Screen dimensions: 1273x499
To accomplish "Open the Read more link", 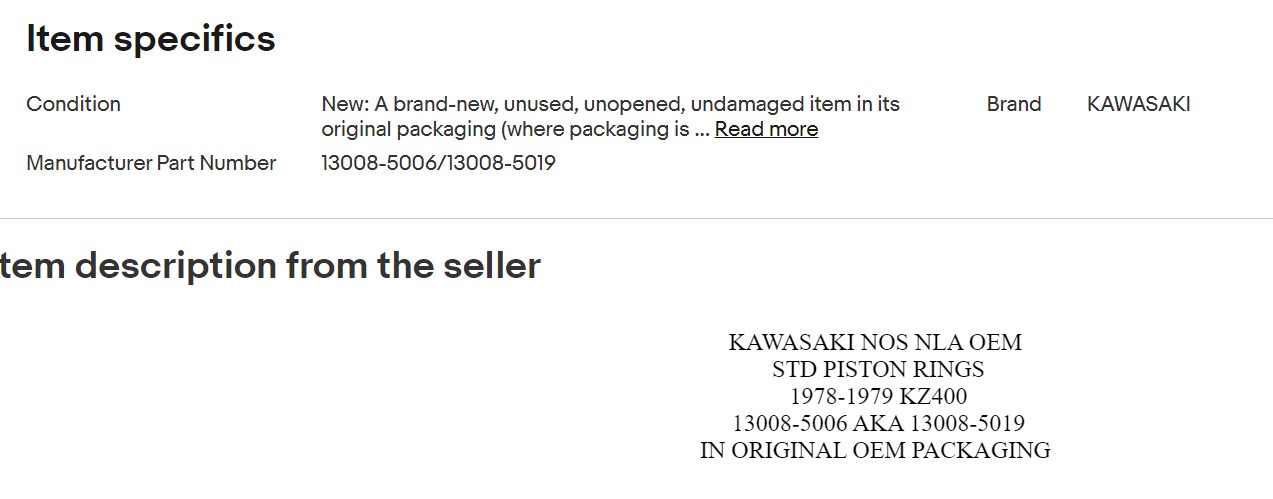I will point(766,129).
